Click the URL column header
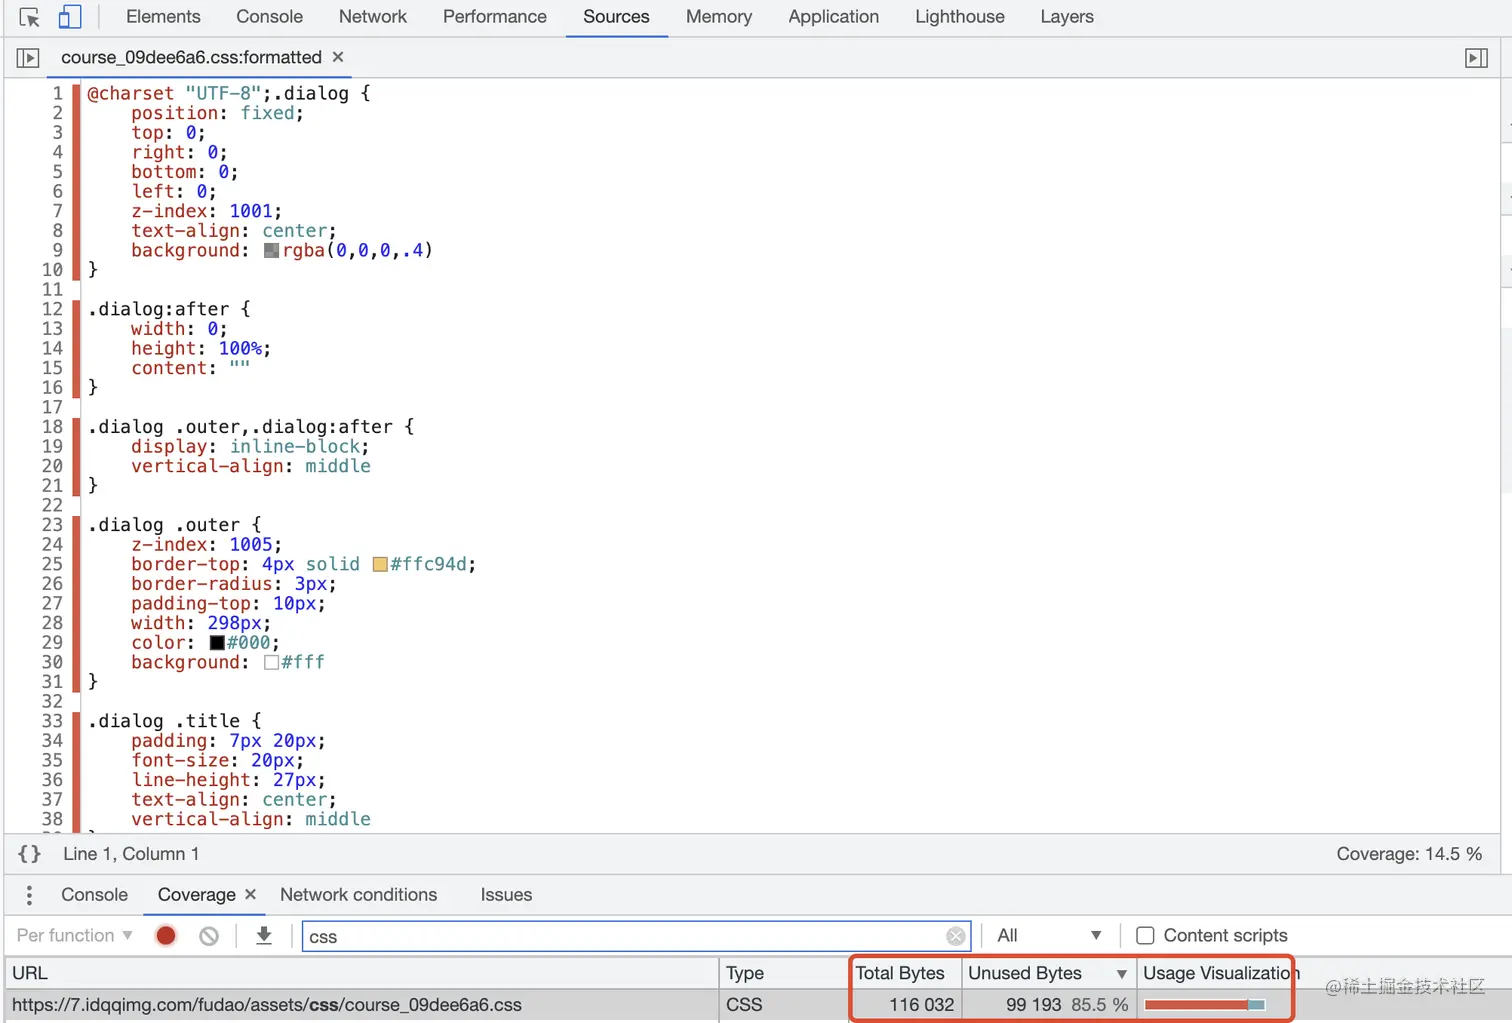Image resolution: width=1512 pixels, height=1023 pixels. click(x=362, y=973)
